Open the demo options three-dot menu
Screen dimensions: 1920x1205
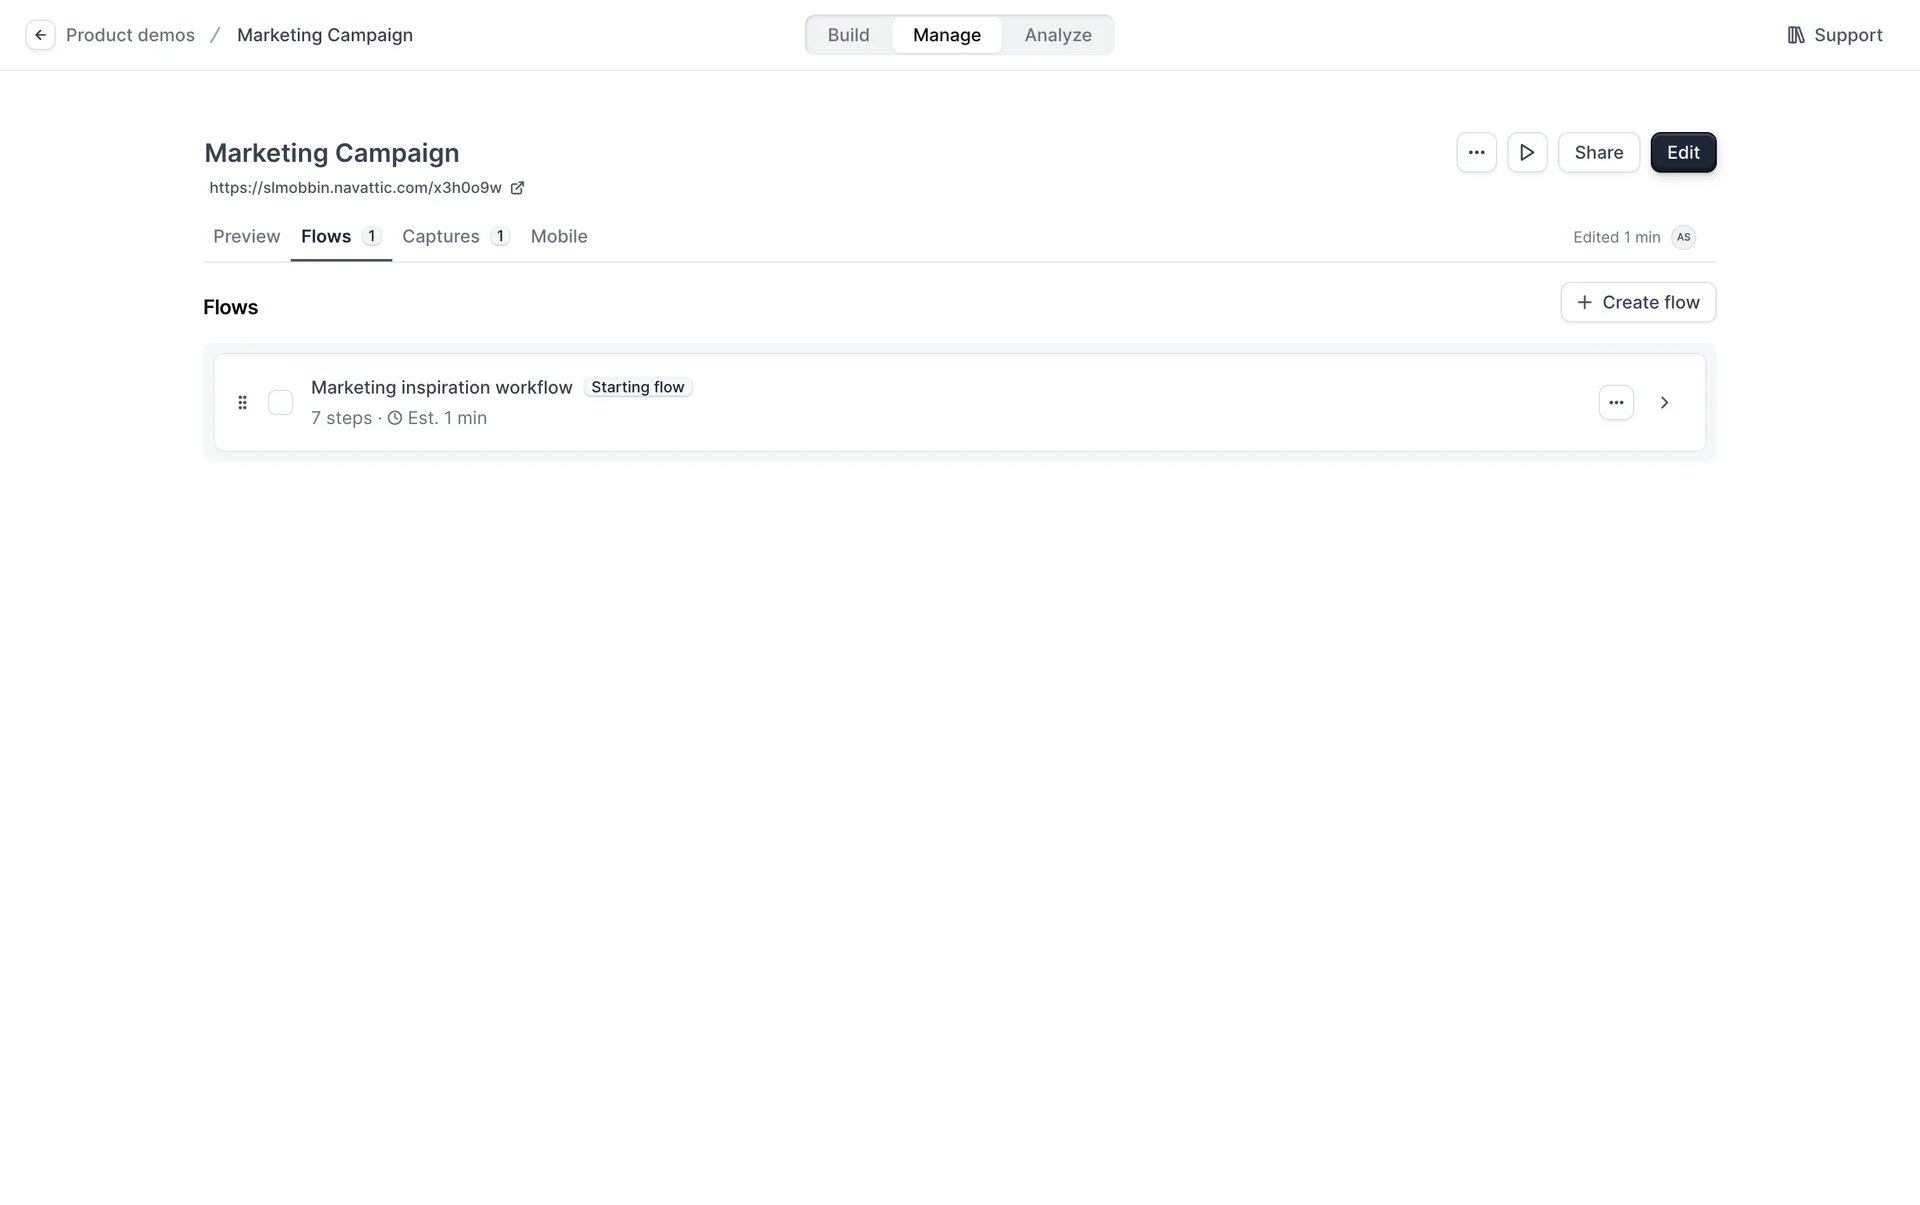(x=1476, y=153)
